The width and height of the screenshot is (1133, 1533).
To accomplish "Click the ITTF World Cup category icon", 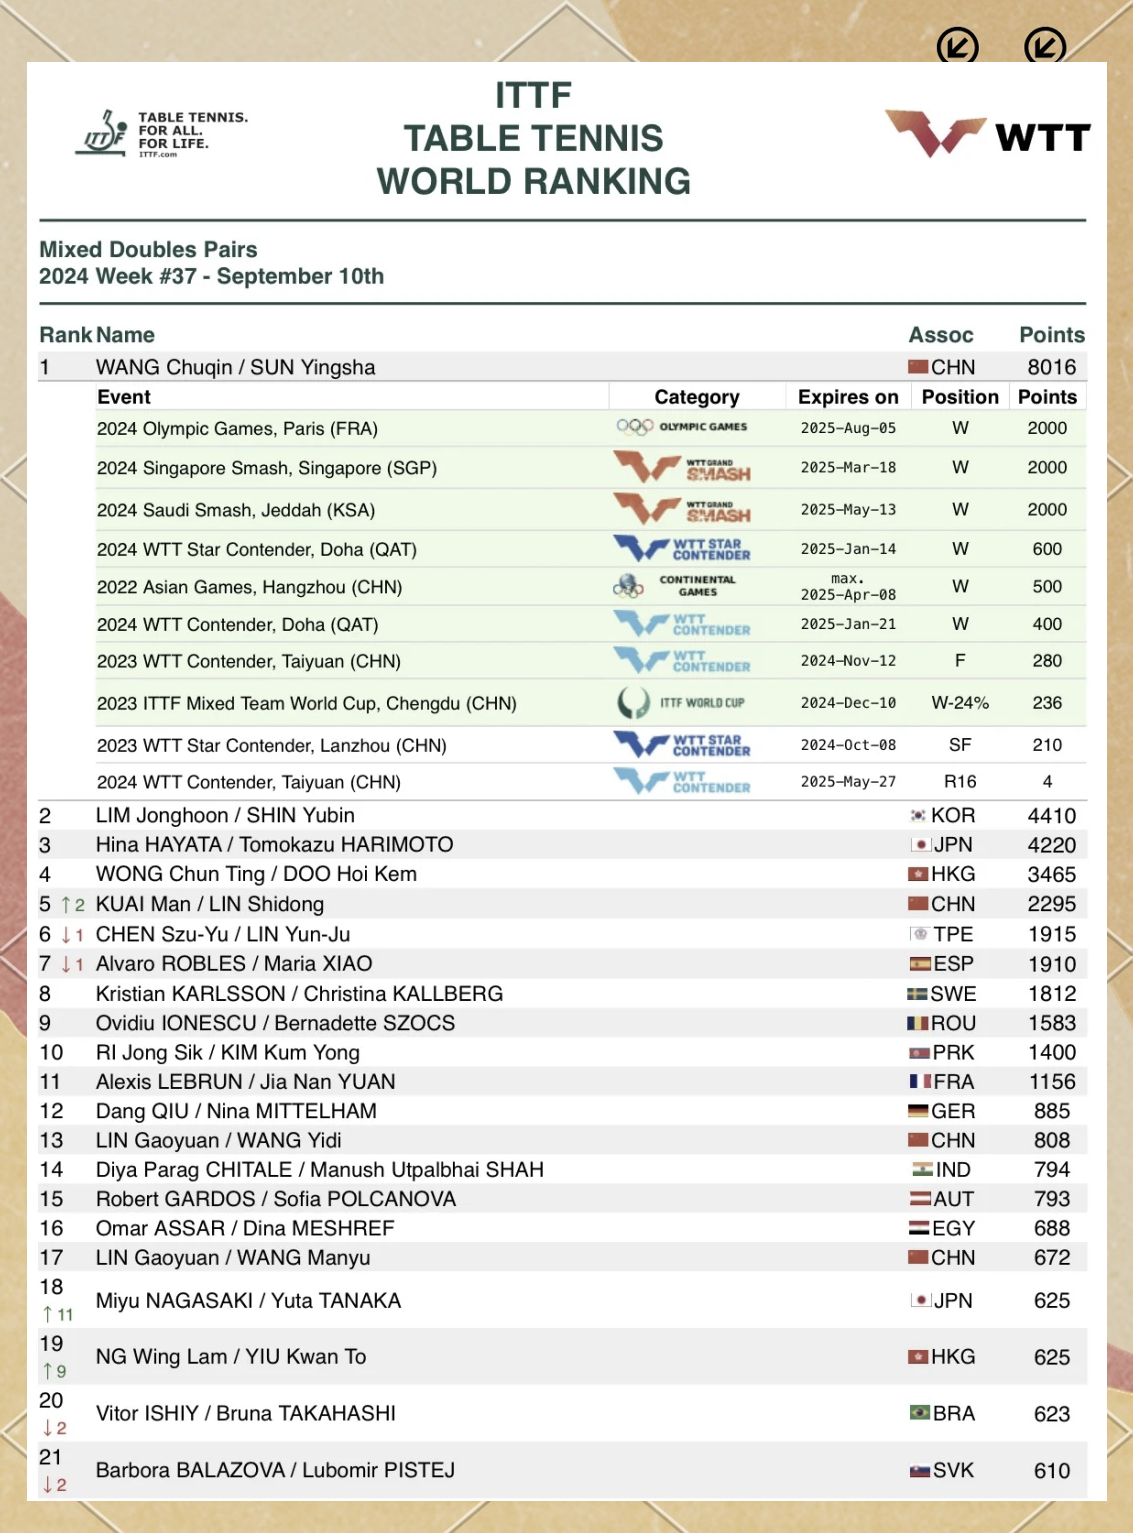I will tap(682, 703).
